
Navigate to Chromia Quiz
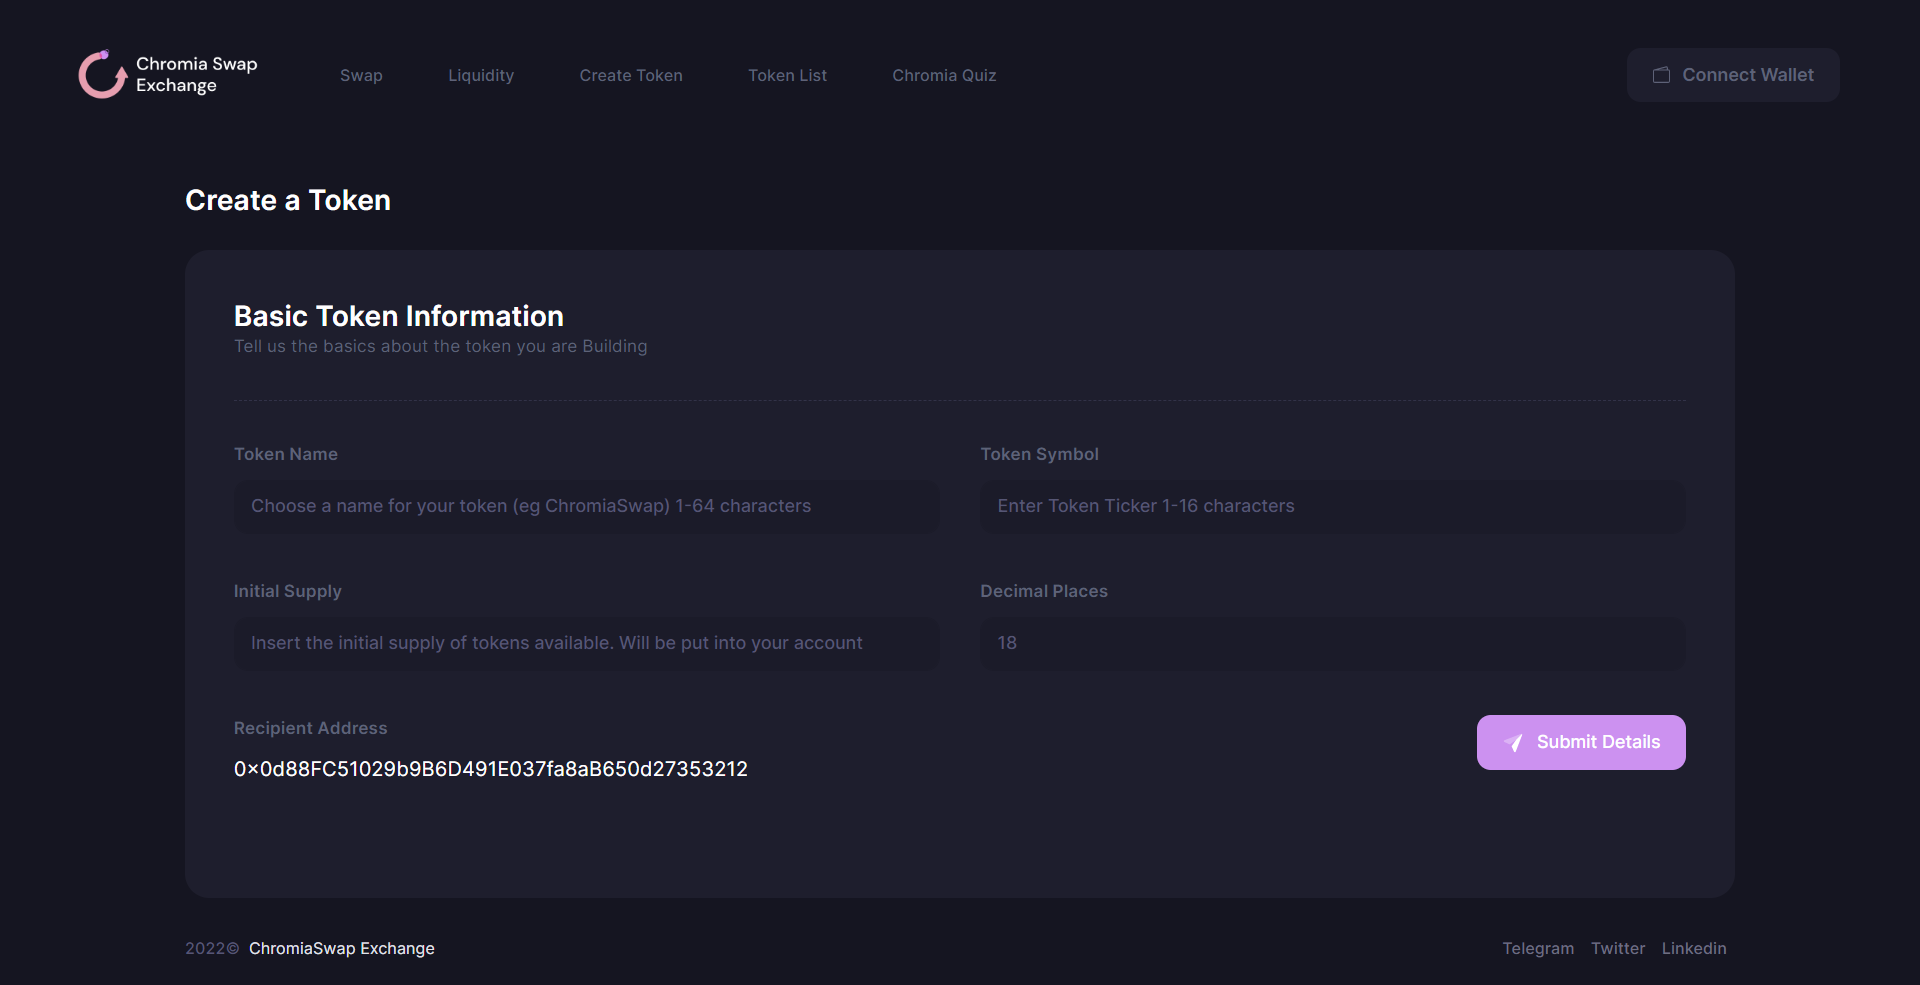coord(944,75)
